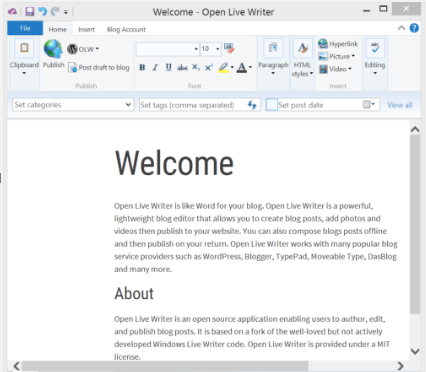This screenshot has height=372, width=426.
Task: Open the font family combo box
Action: [x=168, y=49]
